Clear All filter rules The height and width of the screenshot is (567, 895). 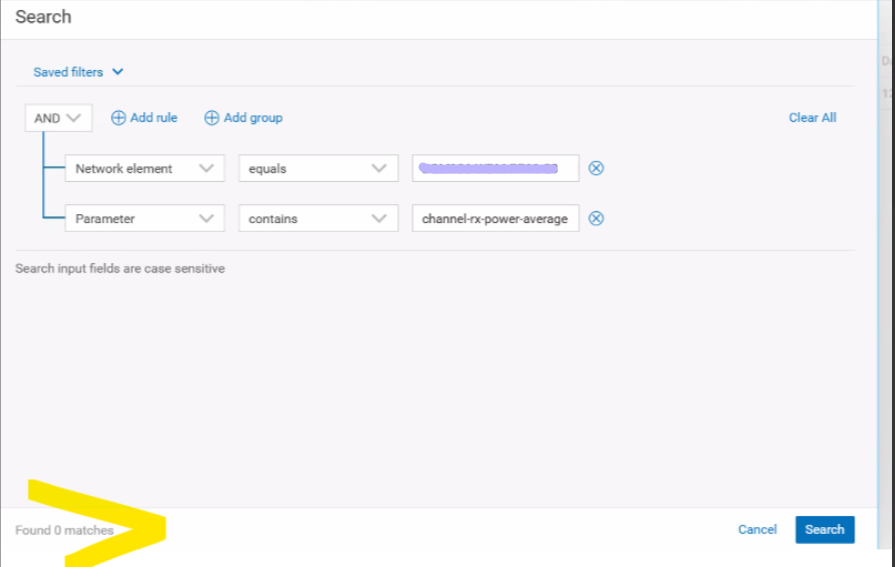[x=812, y=118]
